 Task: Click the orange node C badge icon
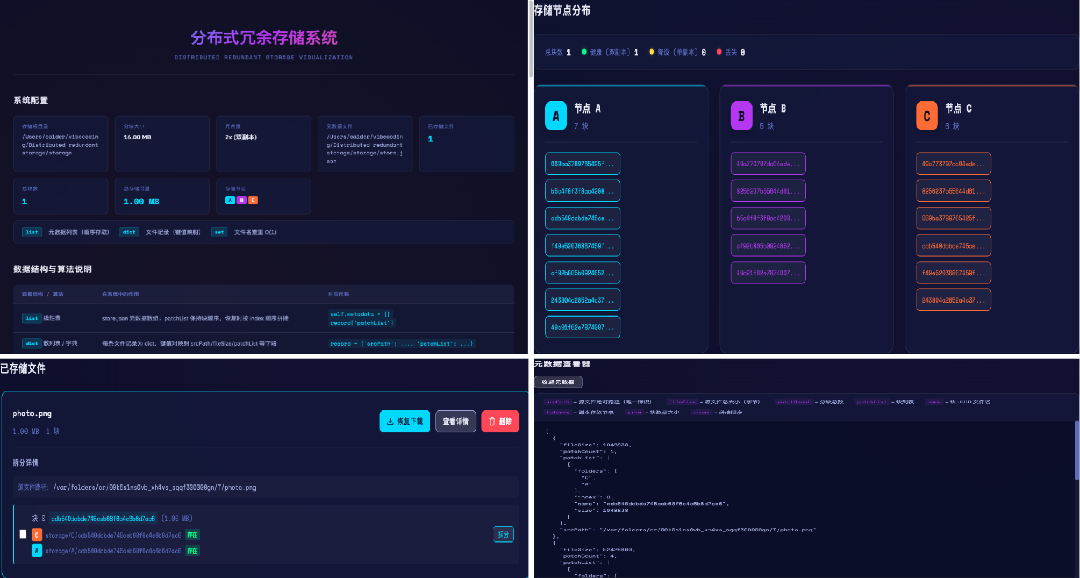(x=927, y=116)
